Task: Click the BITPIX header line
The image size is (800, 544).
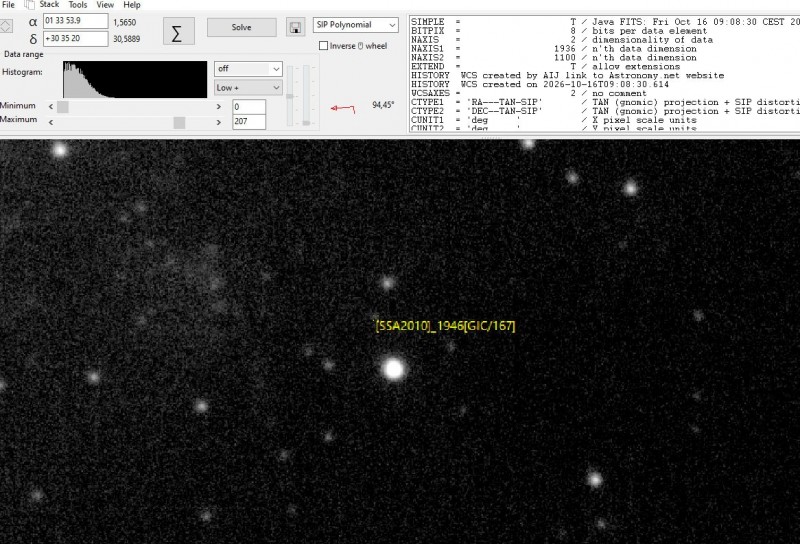Action: pos(559,31)
